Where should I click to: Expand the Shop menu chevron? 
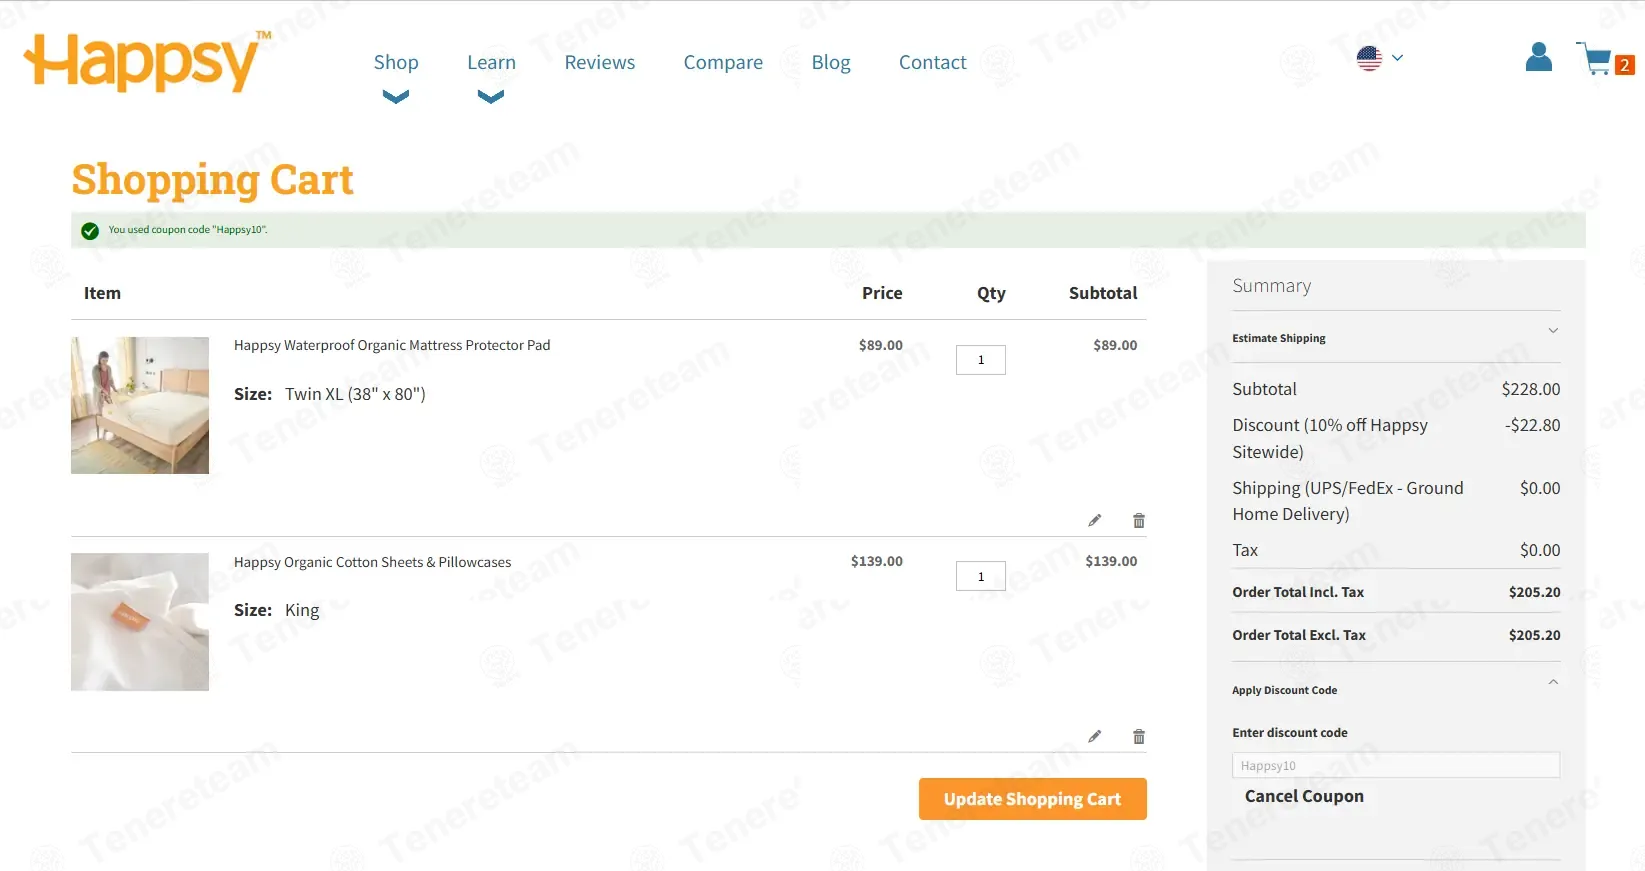[x=396, y=97]
